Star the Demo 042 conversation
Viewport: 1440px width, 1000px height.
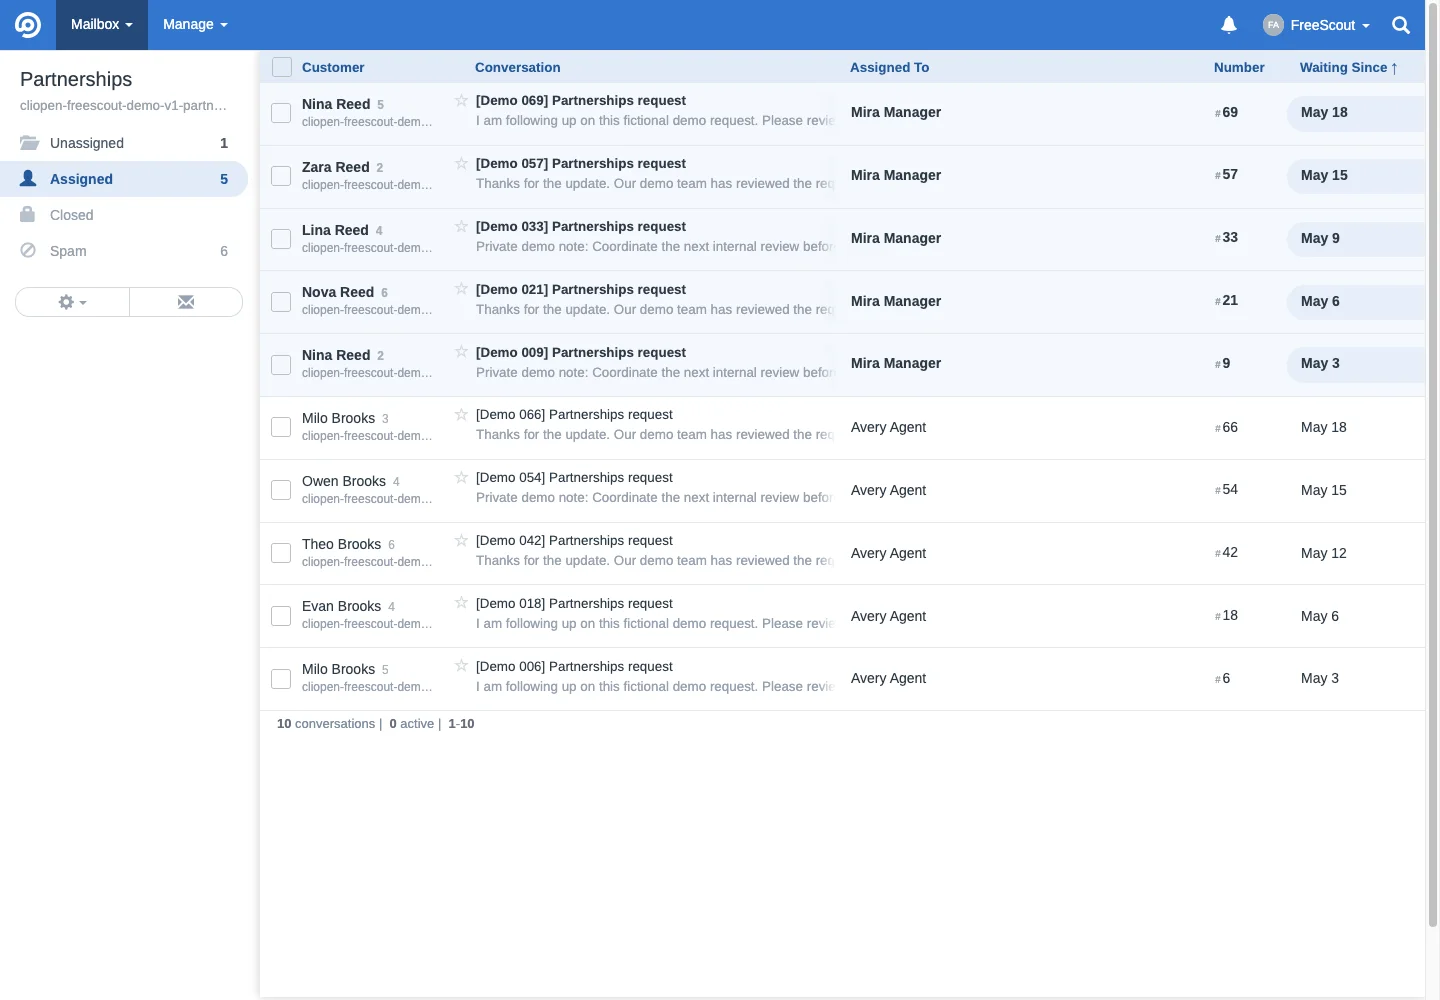pos(461,540)
